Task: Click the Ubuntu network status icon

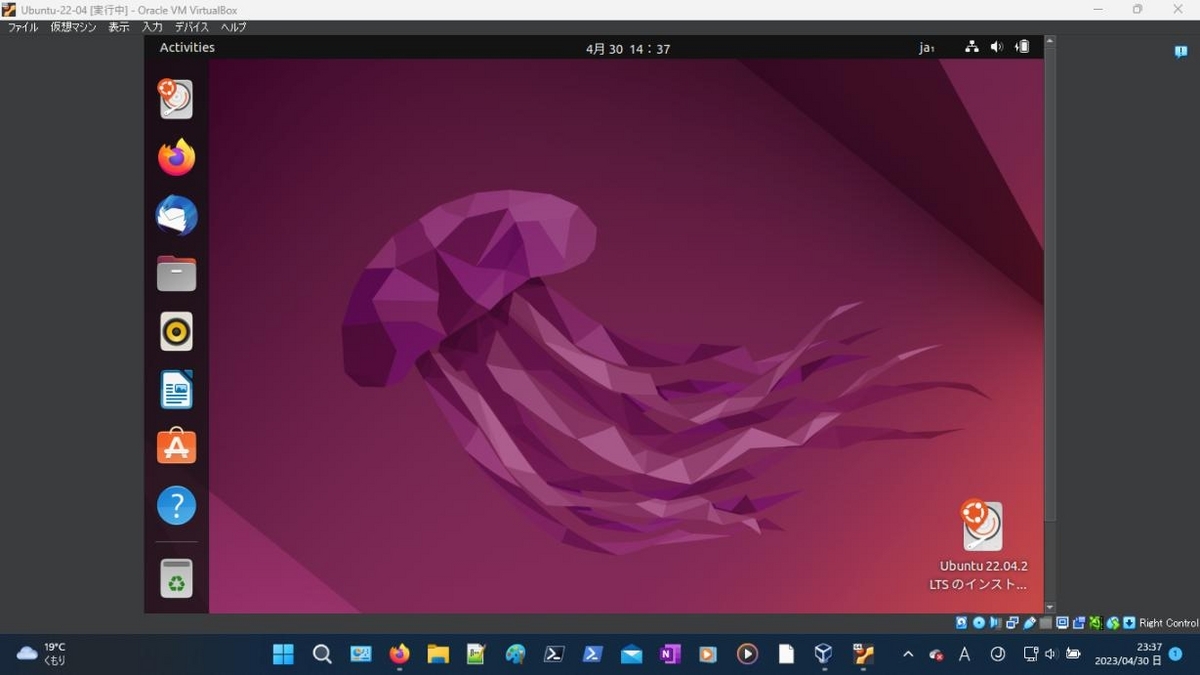Action: pyautogui.click(x=972, y=47)
